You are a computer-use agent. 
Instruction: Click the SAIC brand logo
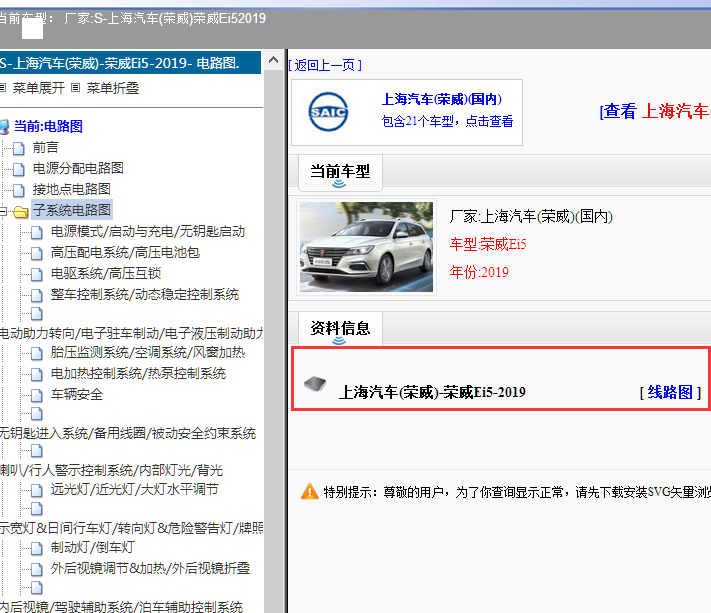click(328, 112)
